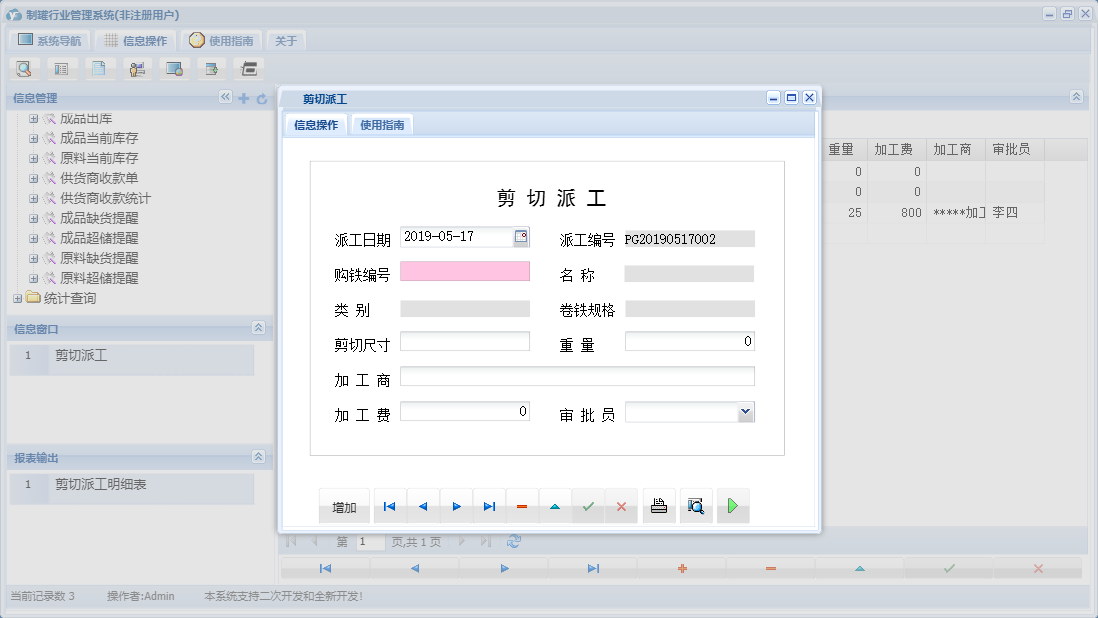This screenshot has height=618, width=1098.
Task: Cancel editing with the red X icon
Action: point(621,505)
